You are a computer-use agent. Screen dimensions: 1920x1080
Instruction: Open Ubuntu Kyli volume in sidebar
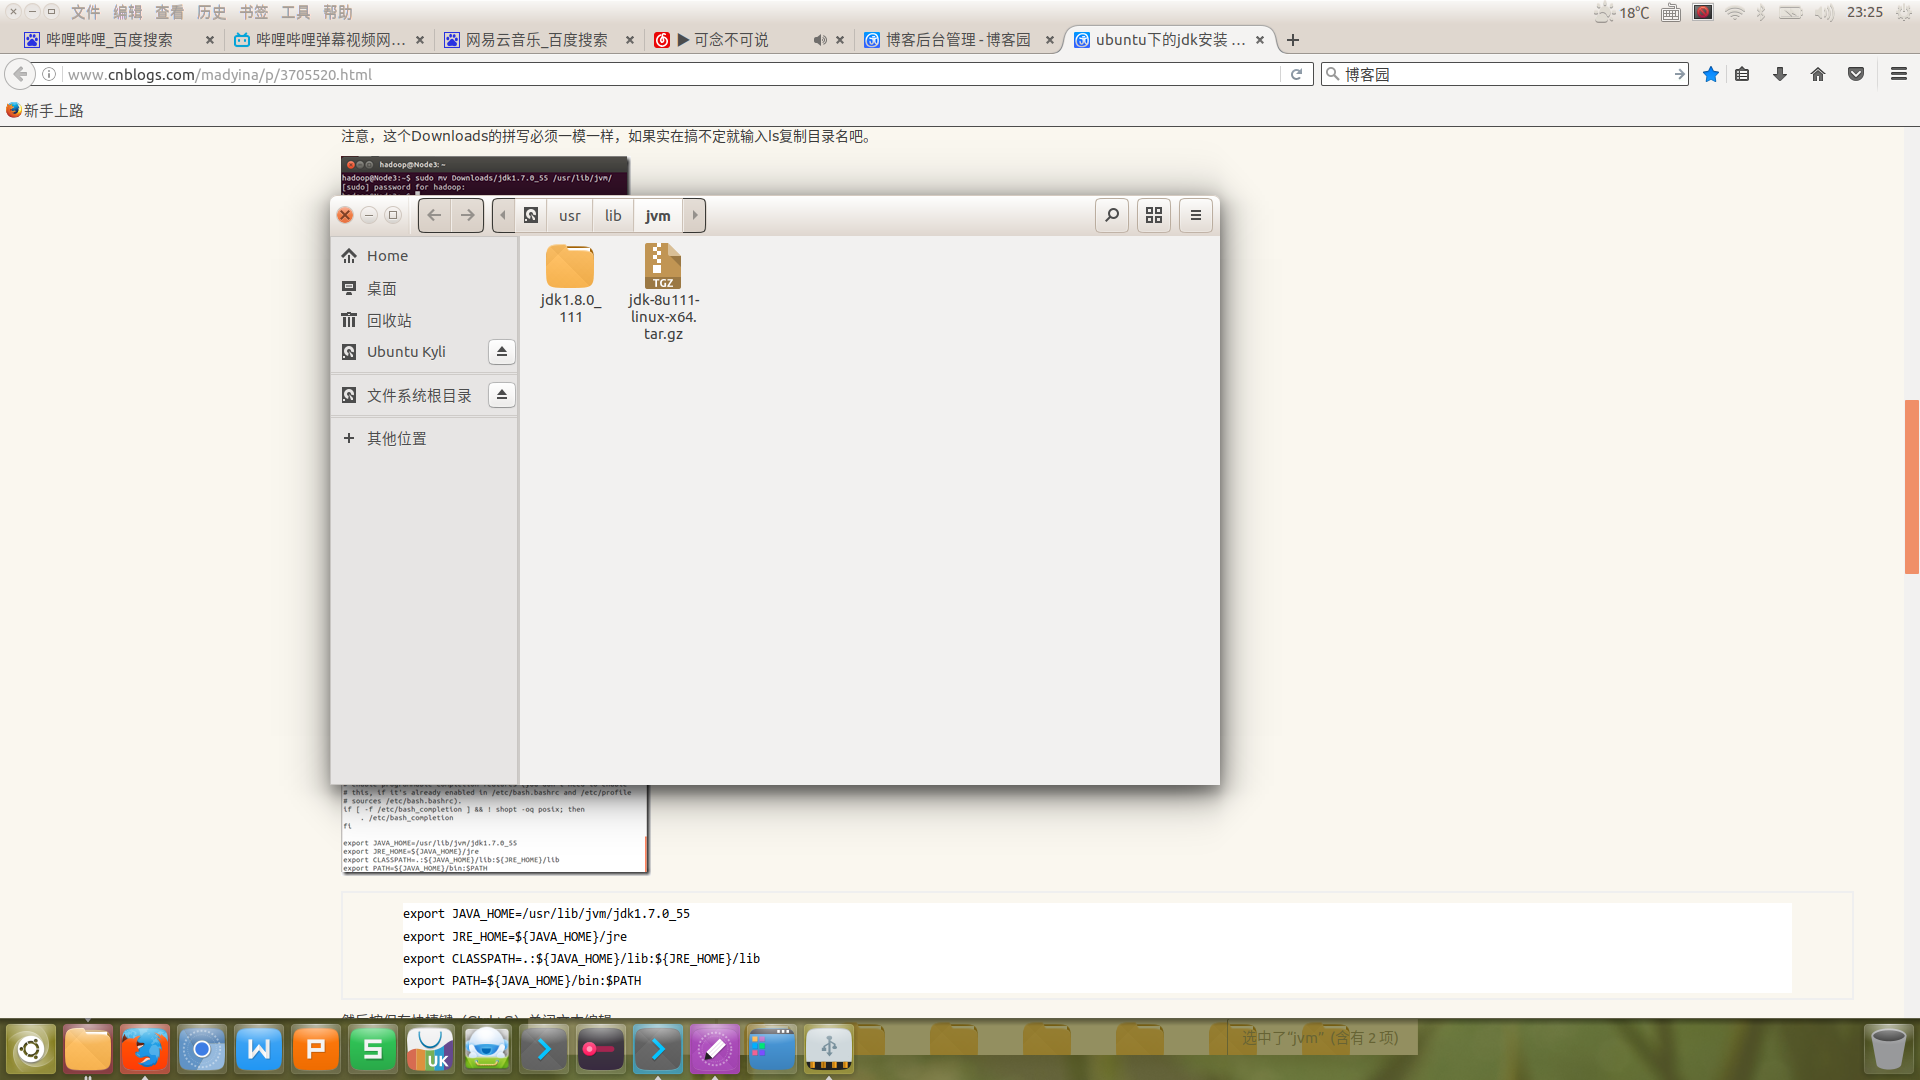pyautogui.click(x=406, y=352)
